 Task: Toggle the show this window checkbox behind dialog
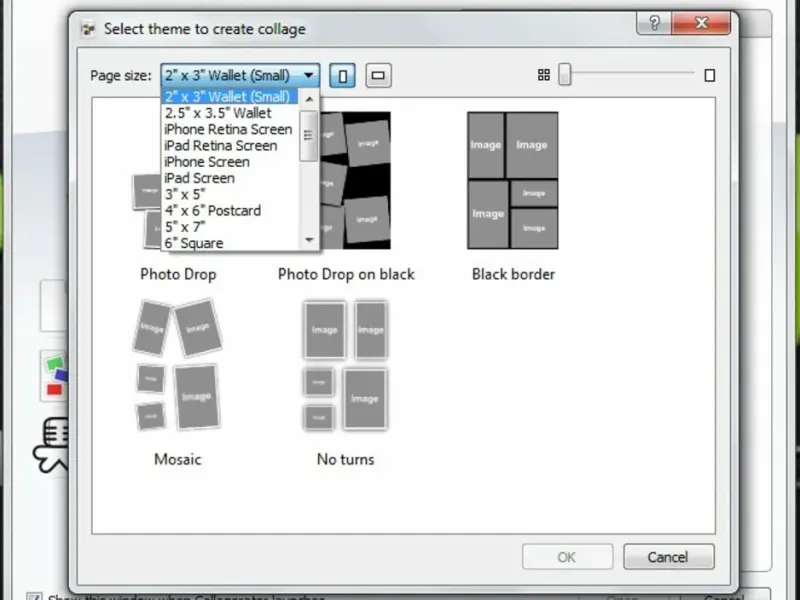(x=34, y=596)
